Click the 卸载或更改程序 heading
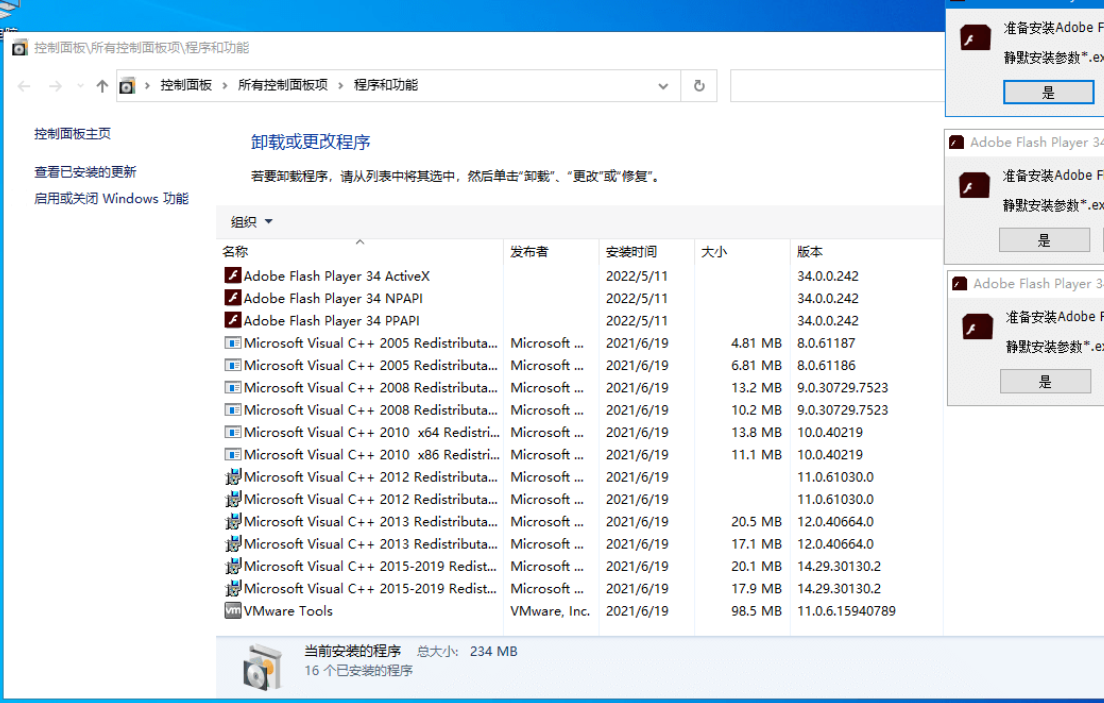 click(310, 142)
